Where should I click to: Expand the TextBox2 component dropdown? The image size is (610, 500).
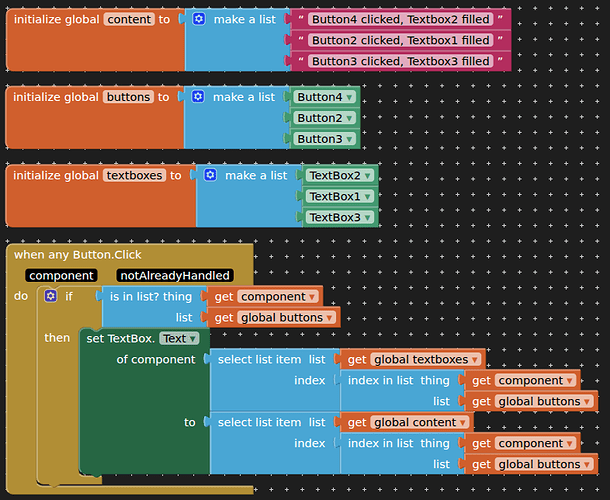pos(369,175)
